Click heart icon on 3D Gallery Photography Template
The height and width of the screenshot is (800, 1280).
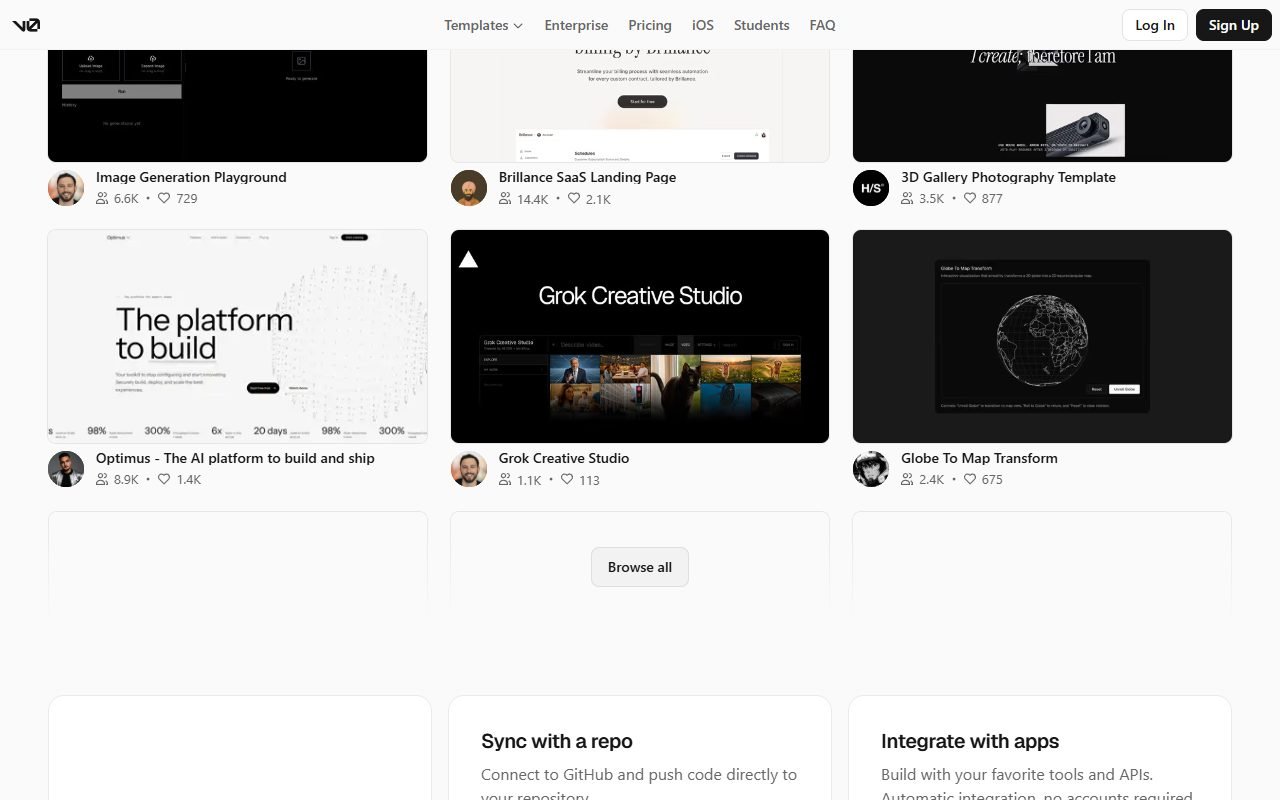click(970, 198)
